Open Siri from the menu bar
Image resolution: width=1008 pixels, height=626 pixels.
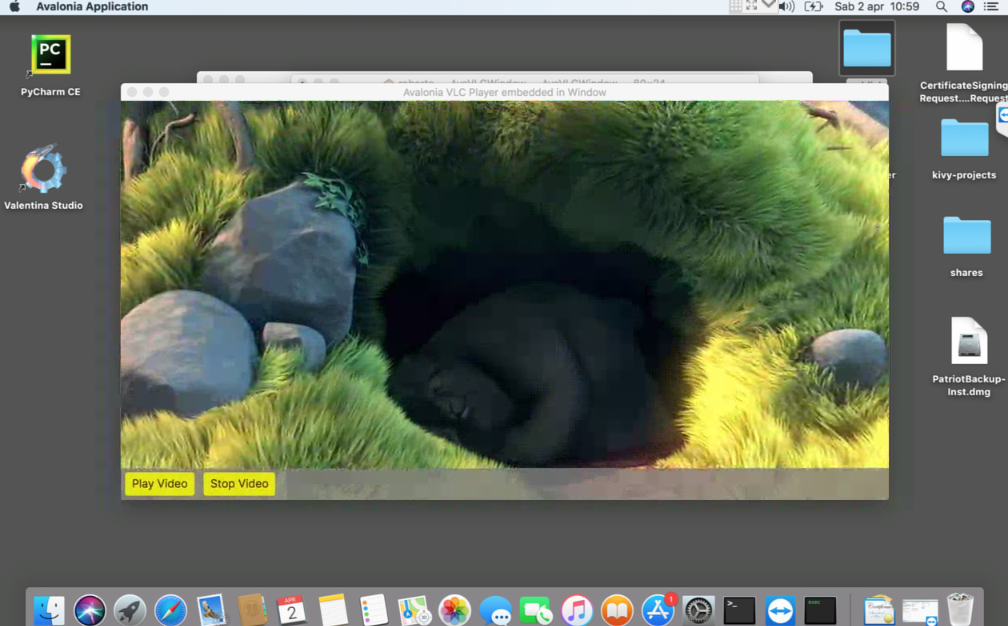968,6
